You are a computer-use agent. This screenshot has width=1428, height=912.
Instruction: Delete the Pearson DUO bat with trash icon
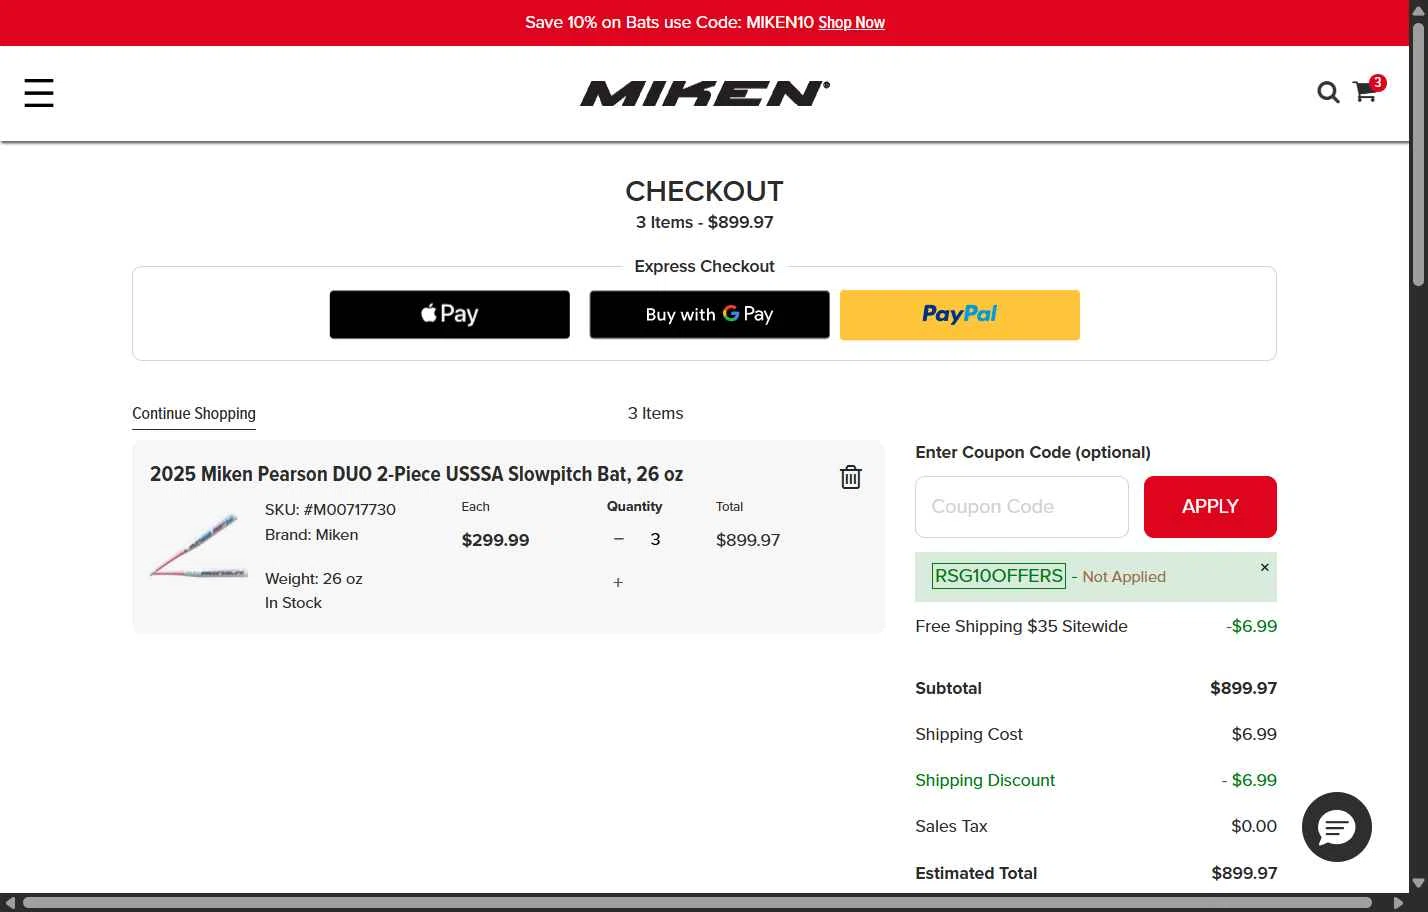[851, 477]
